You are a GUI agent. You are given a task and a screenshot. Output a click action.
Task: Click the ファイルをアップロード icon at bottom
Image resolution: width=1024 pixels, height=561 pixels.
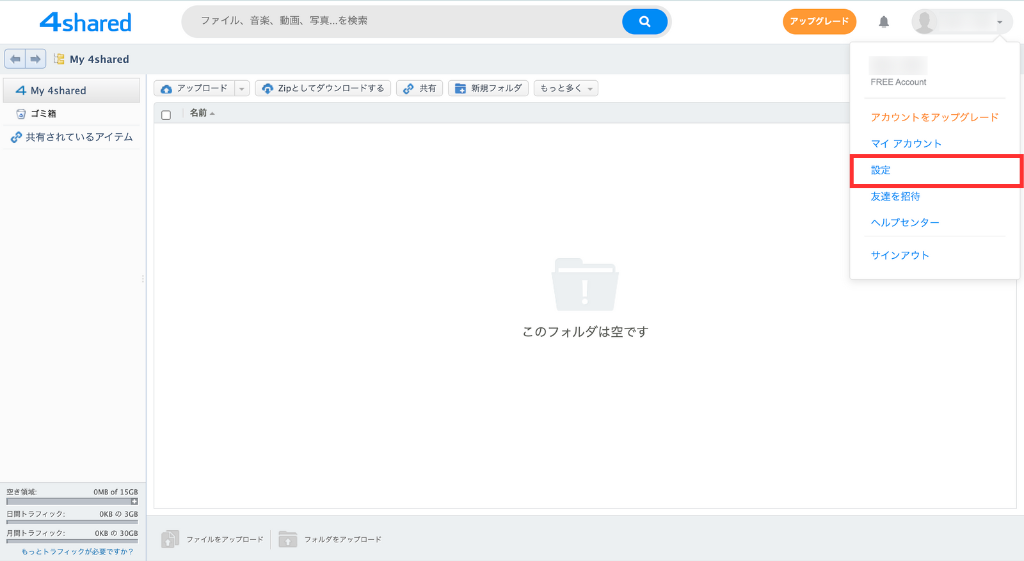tap(171, 539)
